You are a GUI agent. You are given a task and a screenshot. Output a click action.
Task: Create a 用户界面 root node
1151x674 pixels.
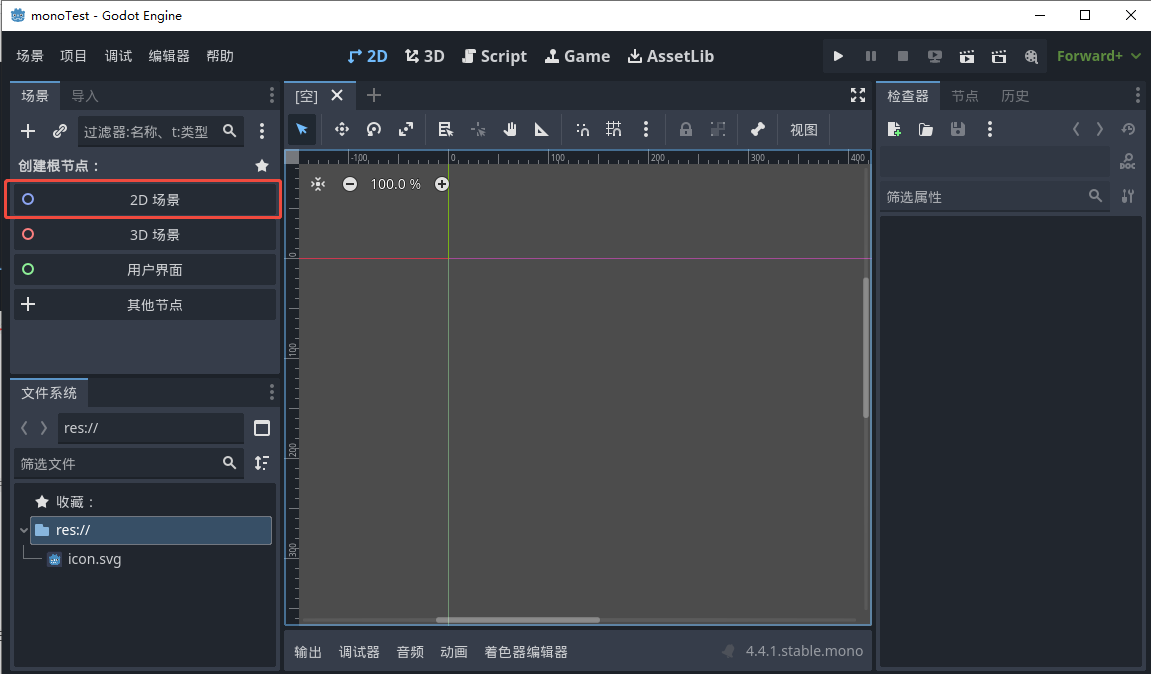tap(145, 269)
